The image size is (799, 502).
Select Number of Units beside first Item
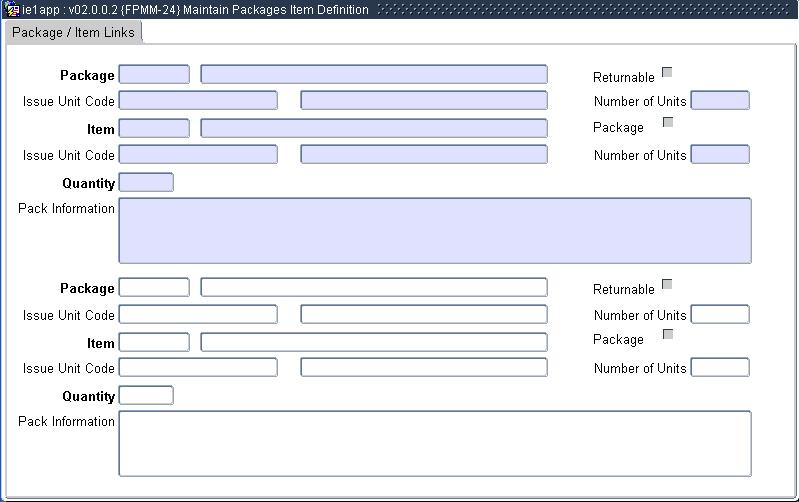click(x=719, y=154)
